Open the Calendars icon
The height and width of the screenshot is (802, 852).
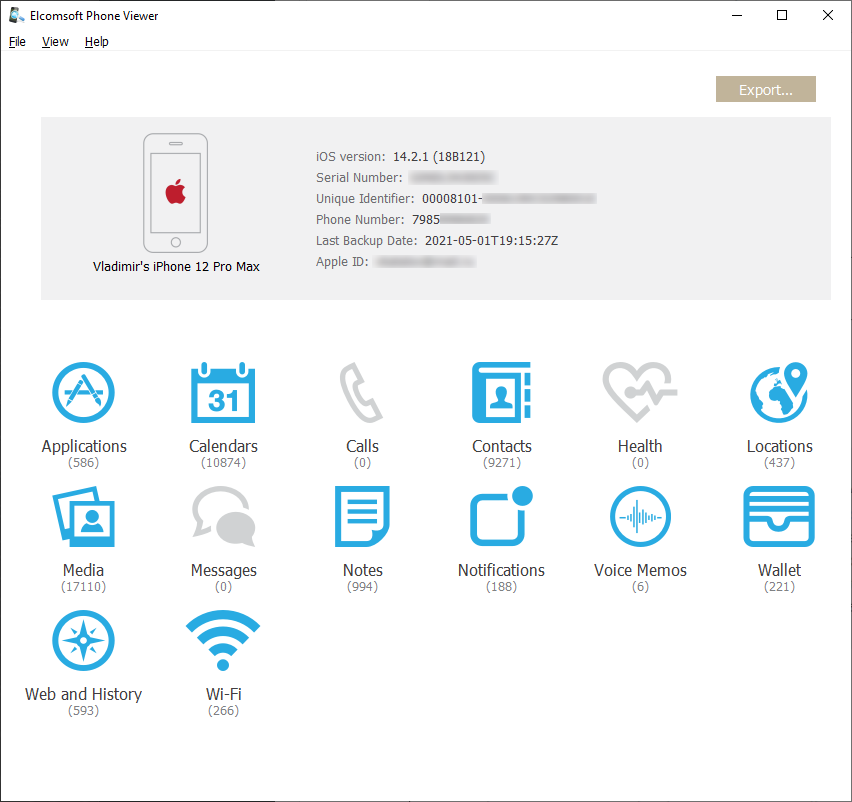[223, 393]
